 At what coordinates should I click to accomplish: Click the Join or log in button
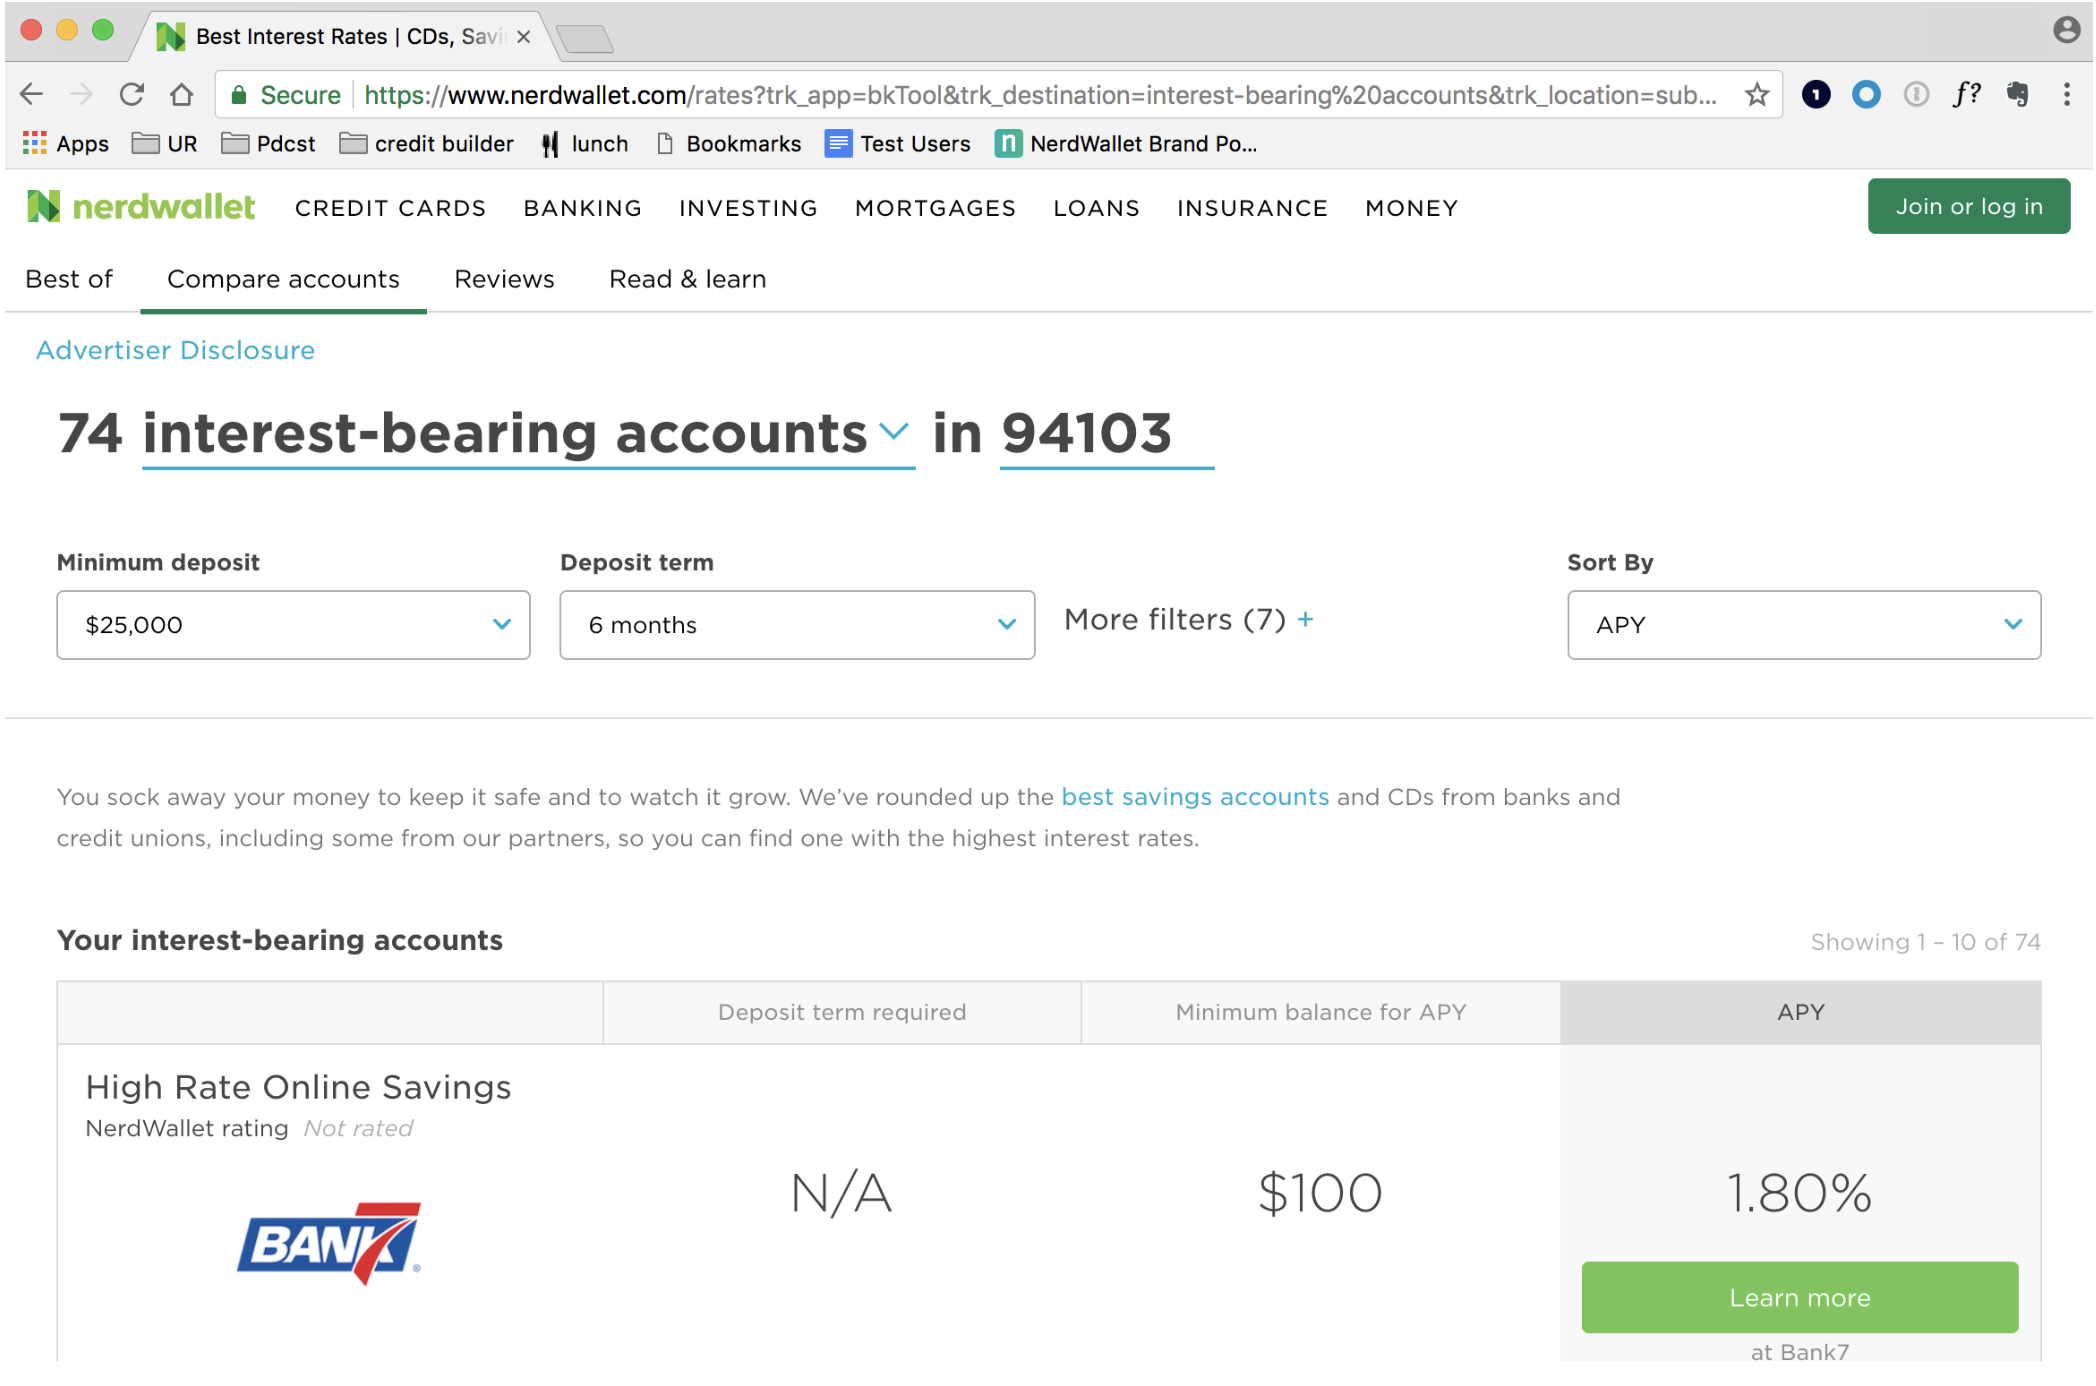(1969, 206)
